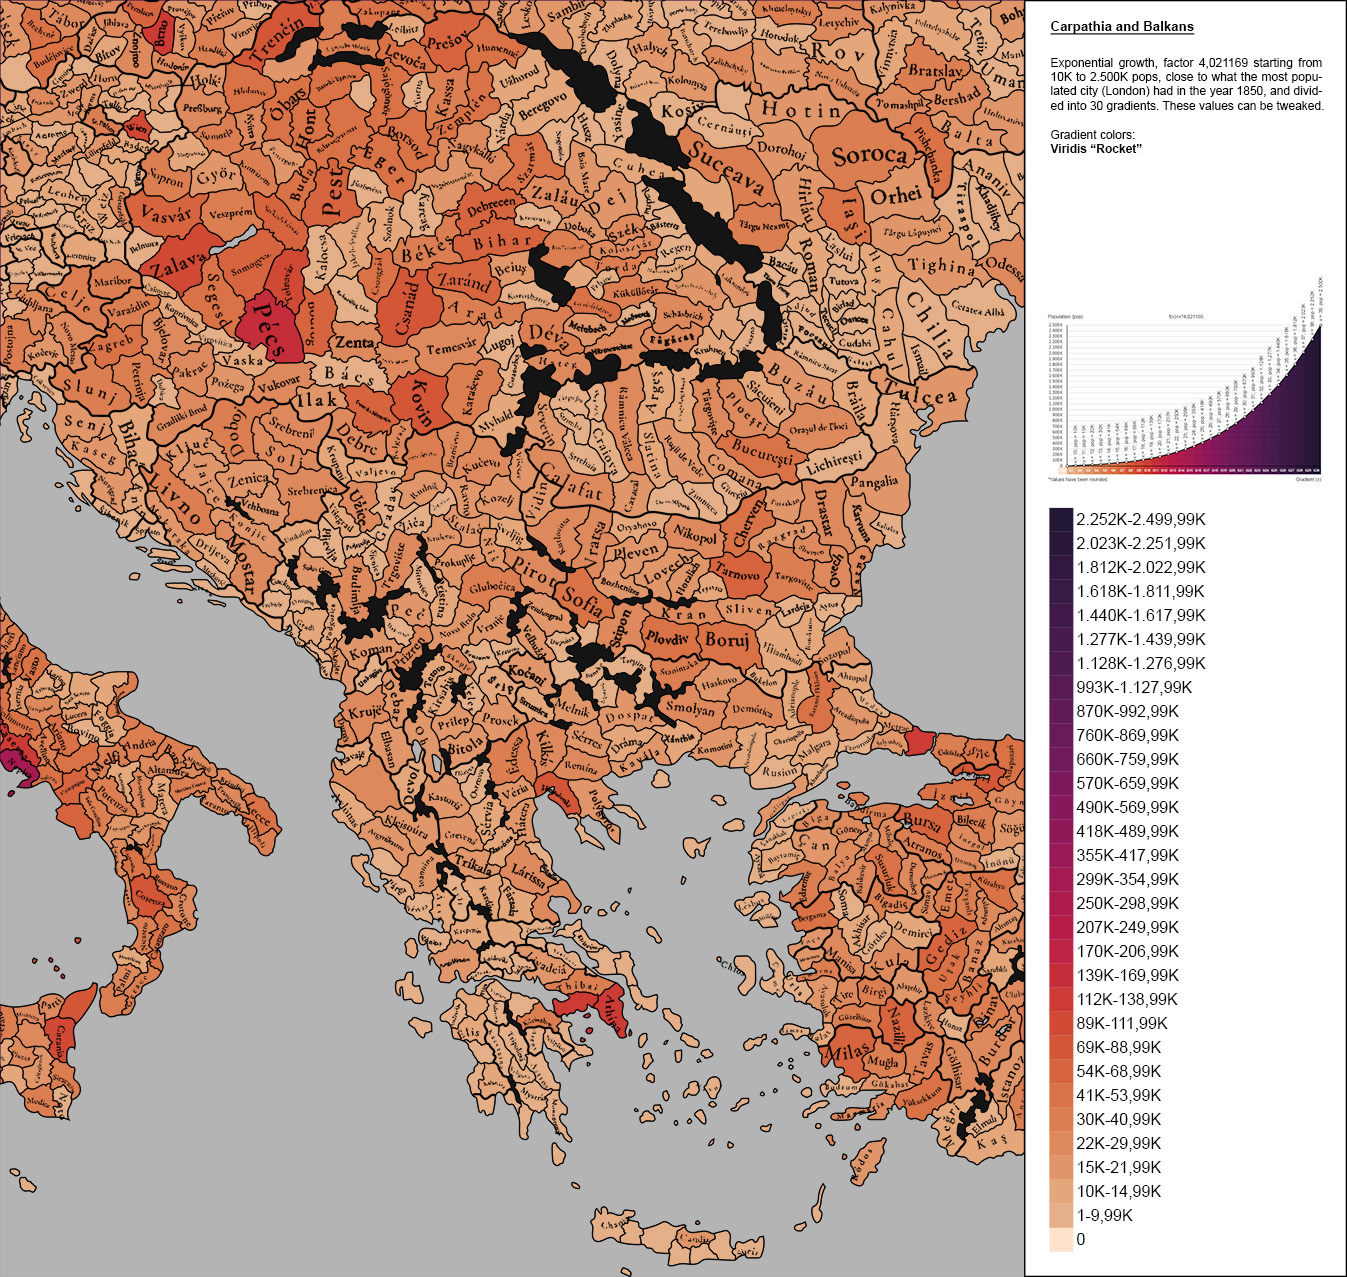Select the '10K-14,99K' legend swatch
The height and width of the screenshot is (1277, 1347).
[x=1059, y=1192]
